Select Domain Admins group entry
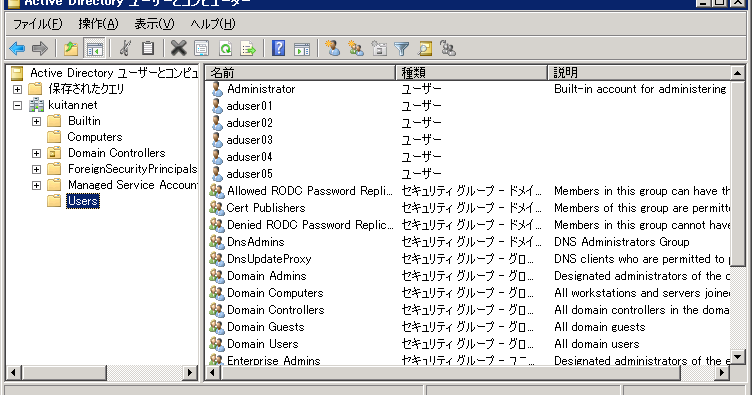Screen dimensions: 752x395 267,276
